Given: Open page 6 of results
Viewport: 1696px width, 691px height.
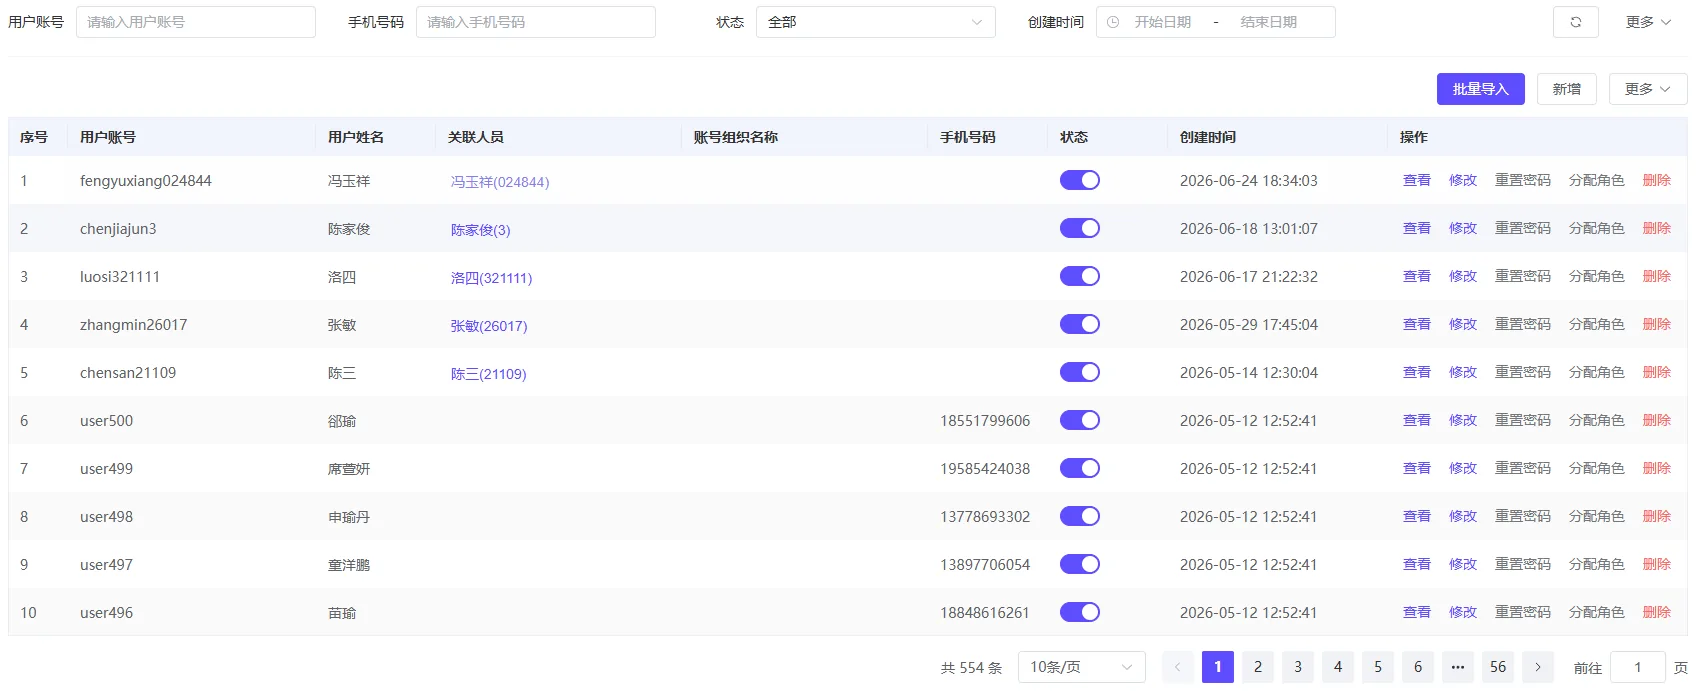Looking at the screenshot, I should 1418,667.
